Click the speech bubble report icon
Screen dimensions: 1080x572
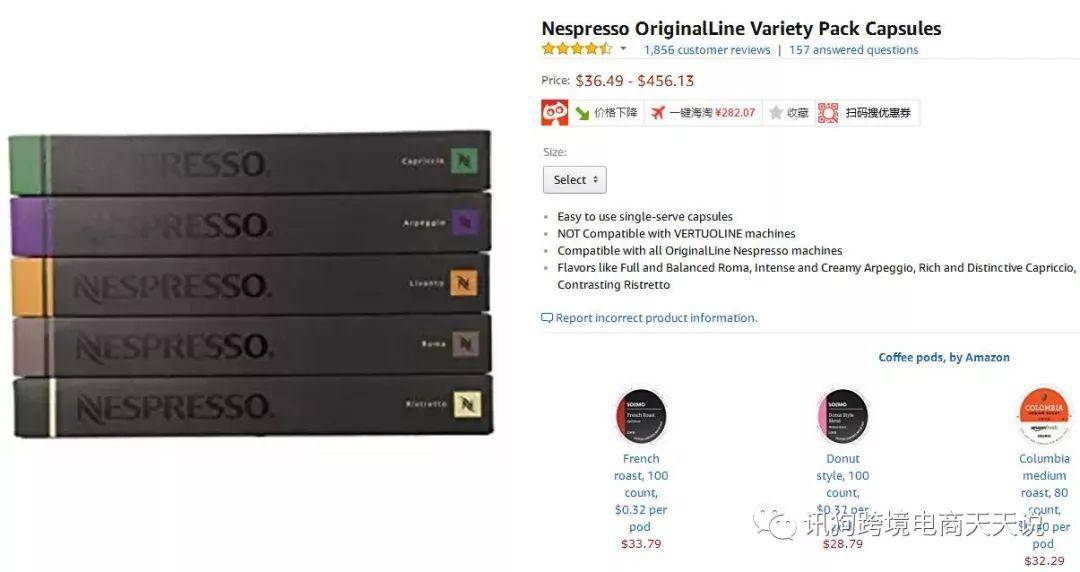point(547,318)
